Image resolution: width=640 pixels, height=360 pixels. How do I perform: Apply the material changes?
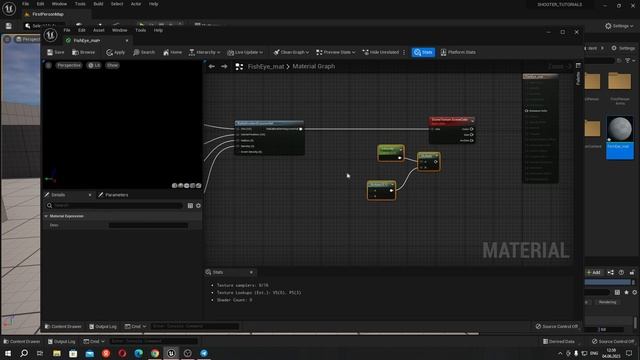(116, 52)
